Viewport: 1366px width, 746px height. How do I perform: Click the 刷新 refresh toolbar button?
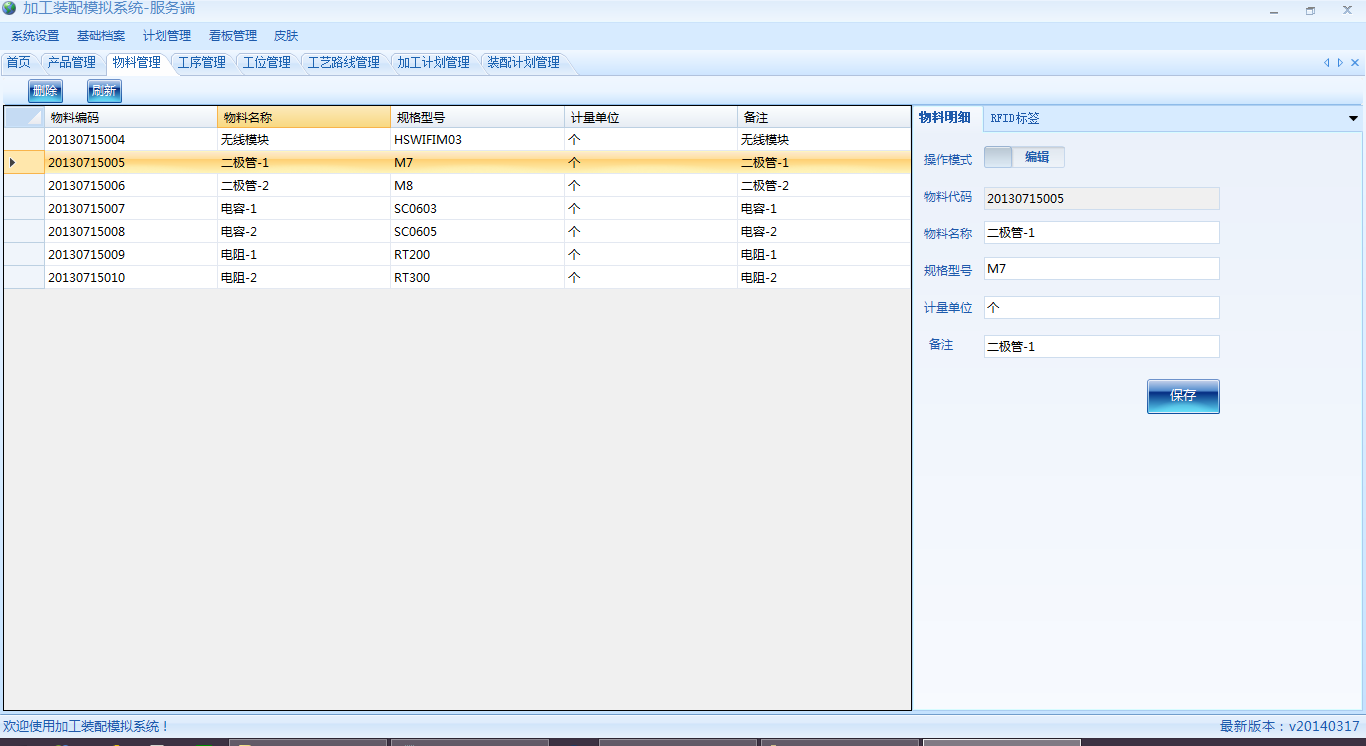(104, 91)
